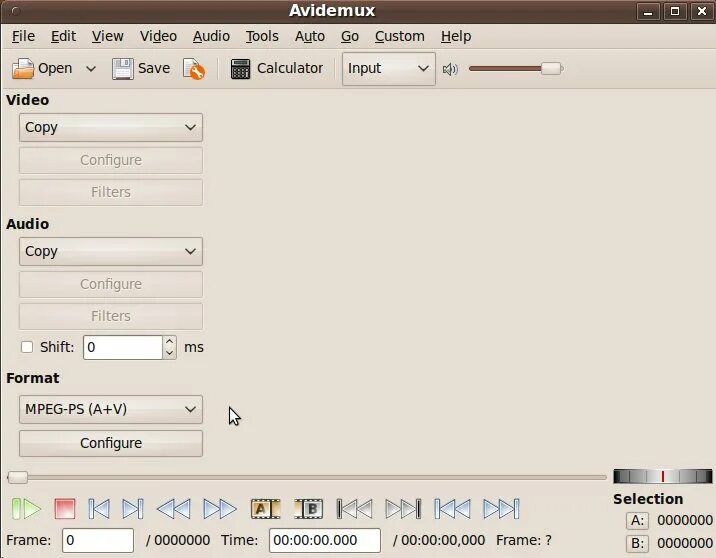Set selection marker A
This screenshot has height=558, width=716.
pos(265,509)
